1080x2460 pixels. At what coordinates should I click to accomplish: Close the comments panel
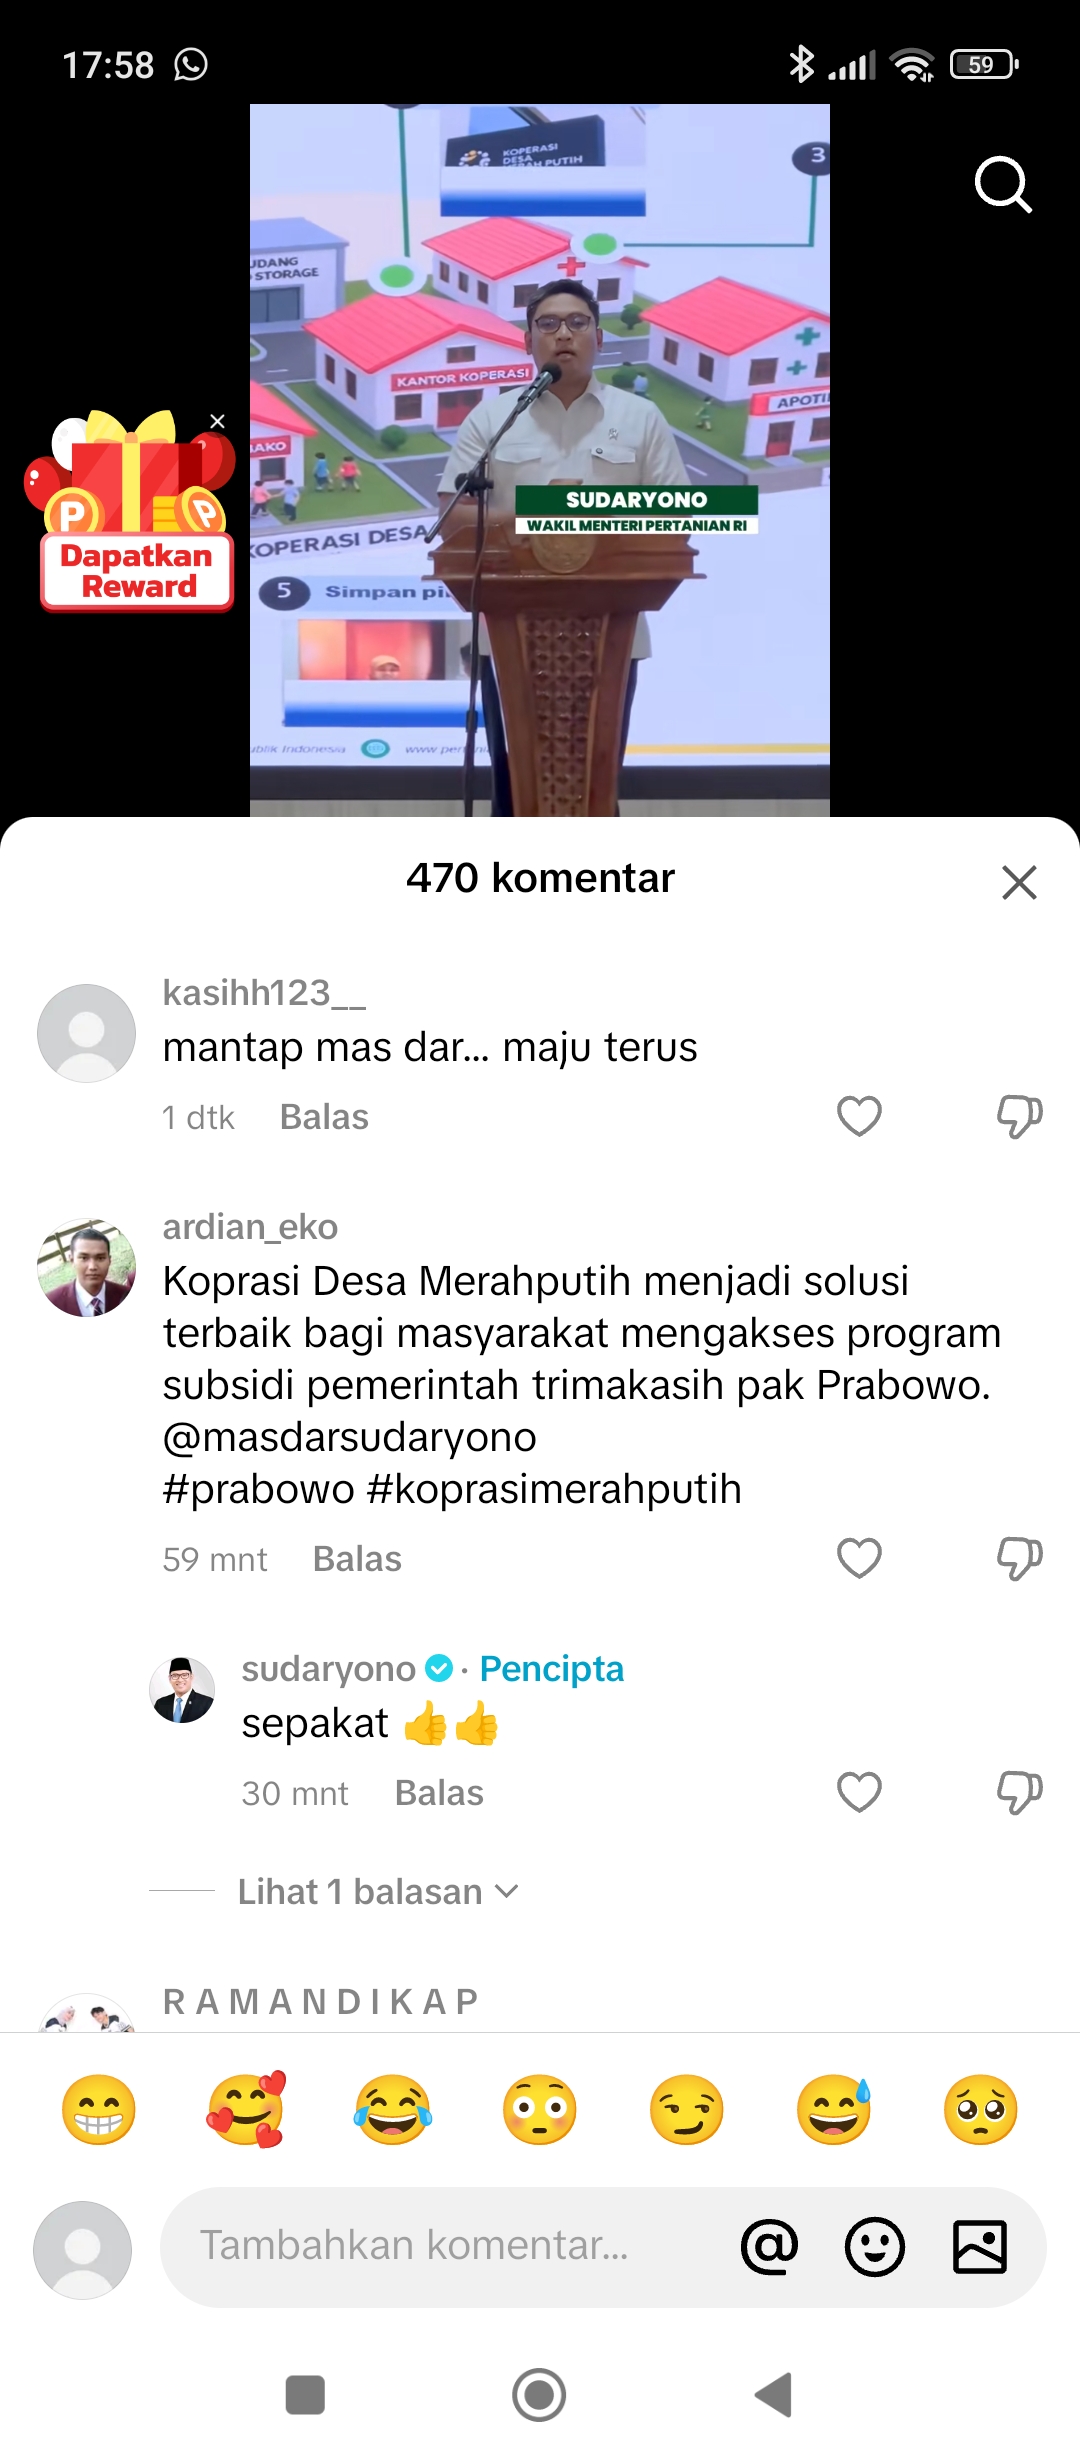click(1019, 882)
